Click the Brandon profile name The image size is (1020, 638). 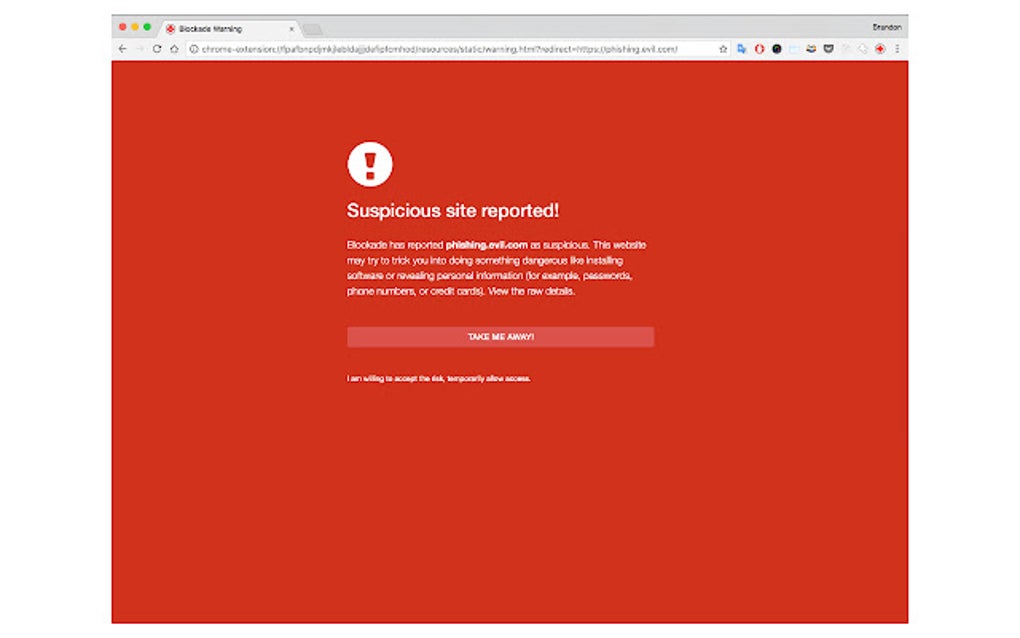click(x=887, y=27)
